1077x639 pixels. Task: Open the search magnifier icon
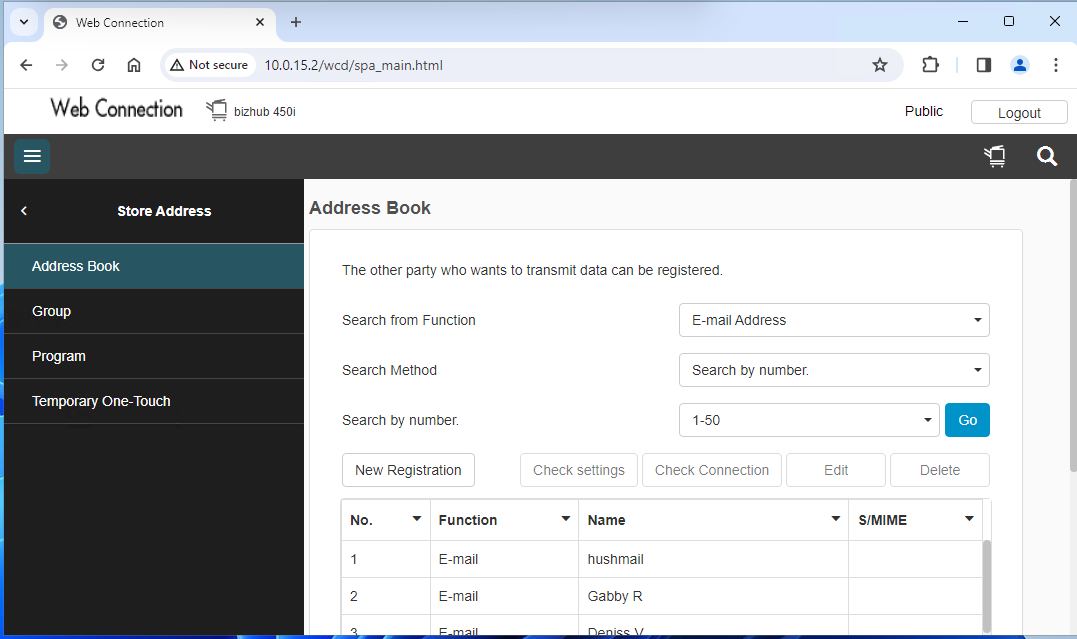[x=1046, y=157]
